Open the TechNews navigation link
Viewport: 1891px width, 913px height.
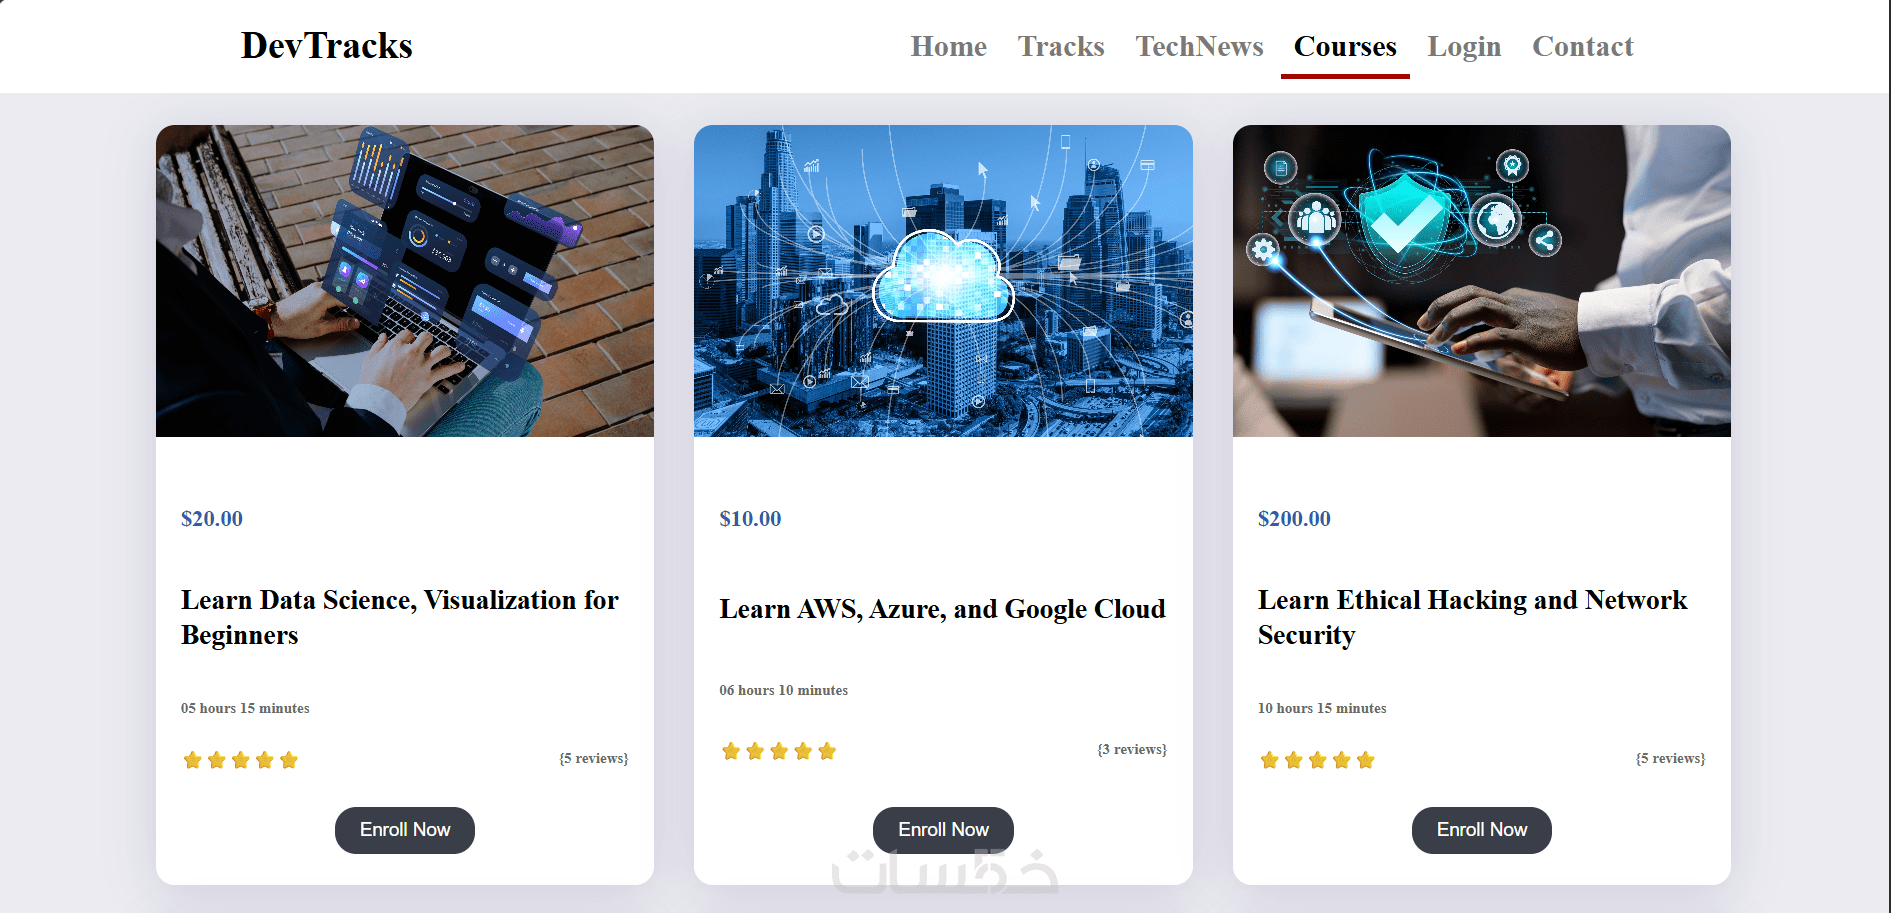click(1199, 46)
